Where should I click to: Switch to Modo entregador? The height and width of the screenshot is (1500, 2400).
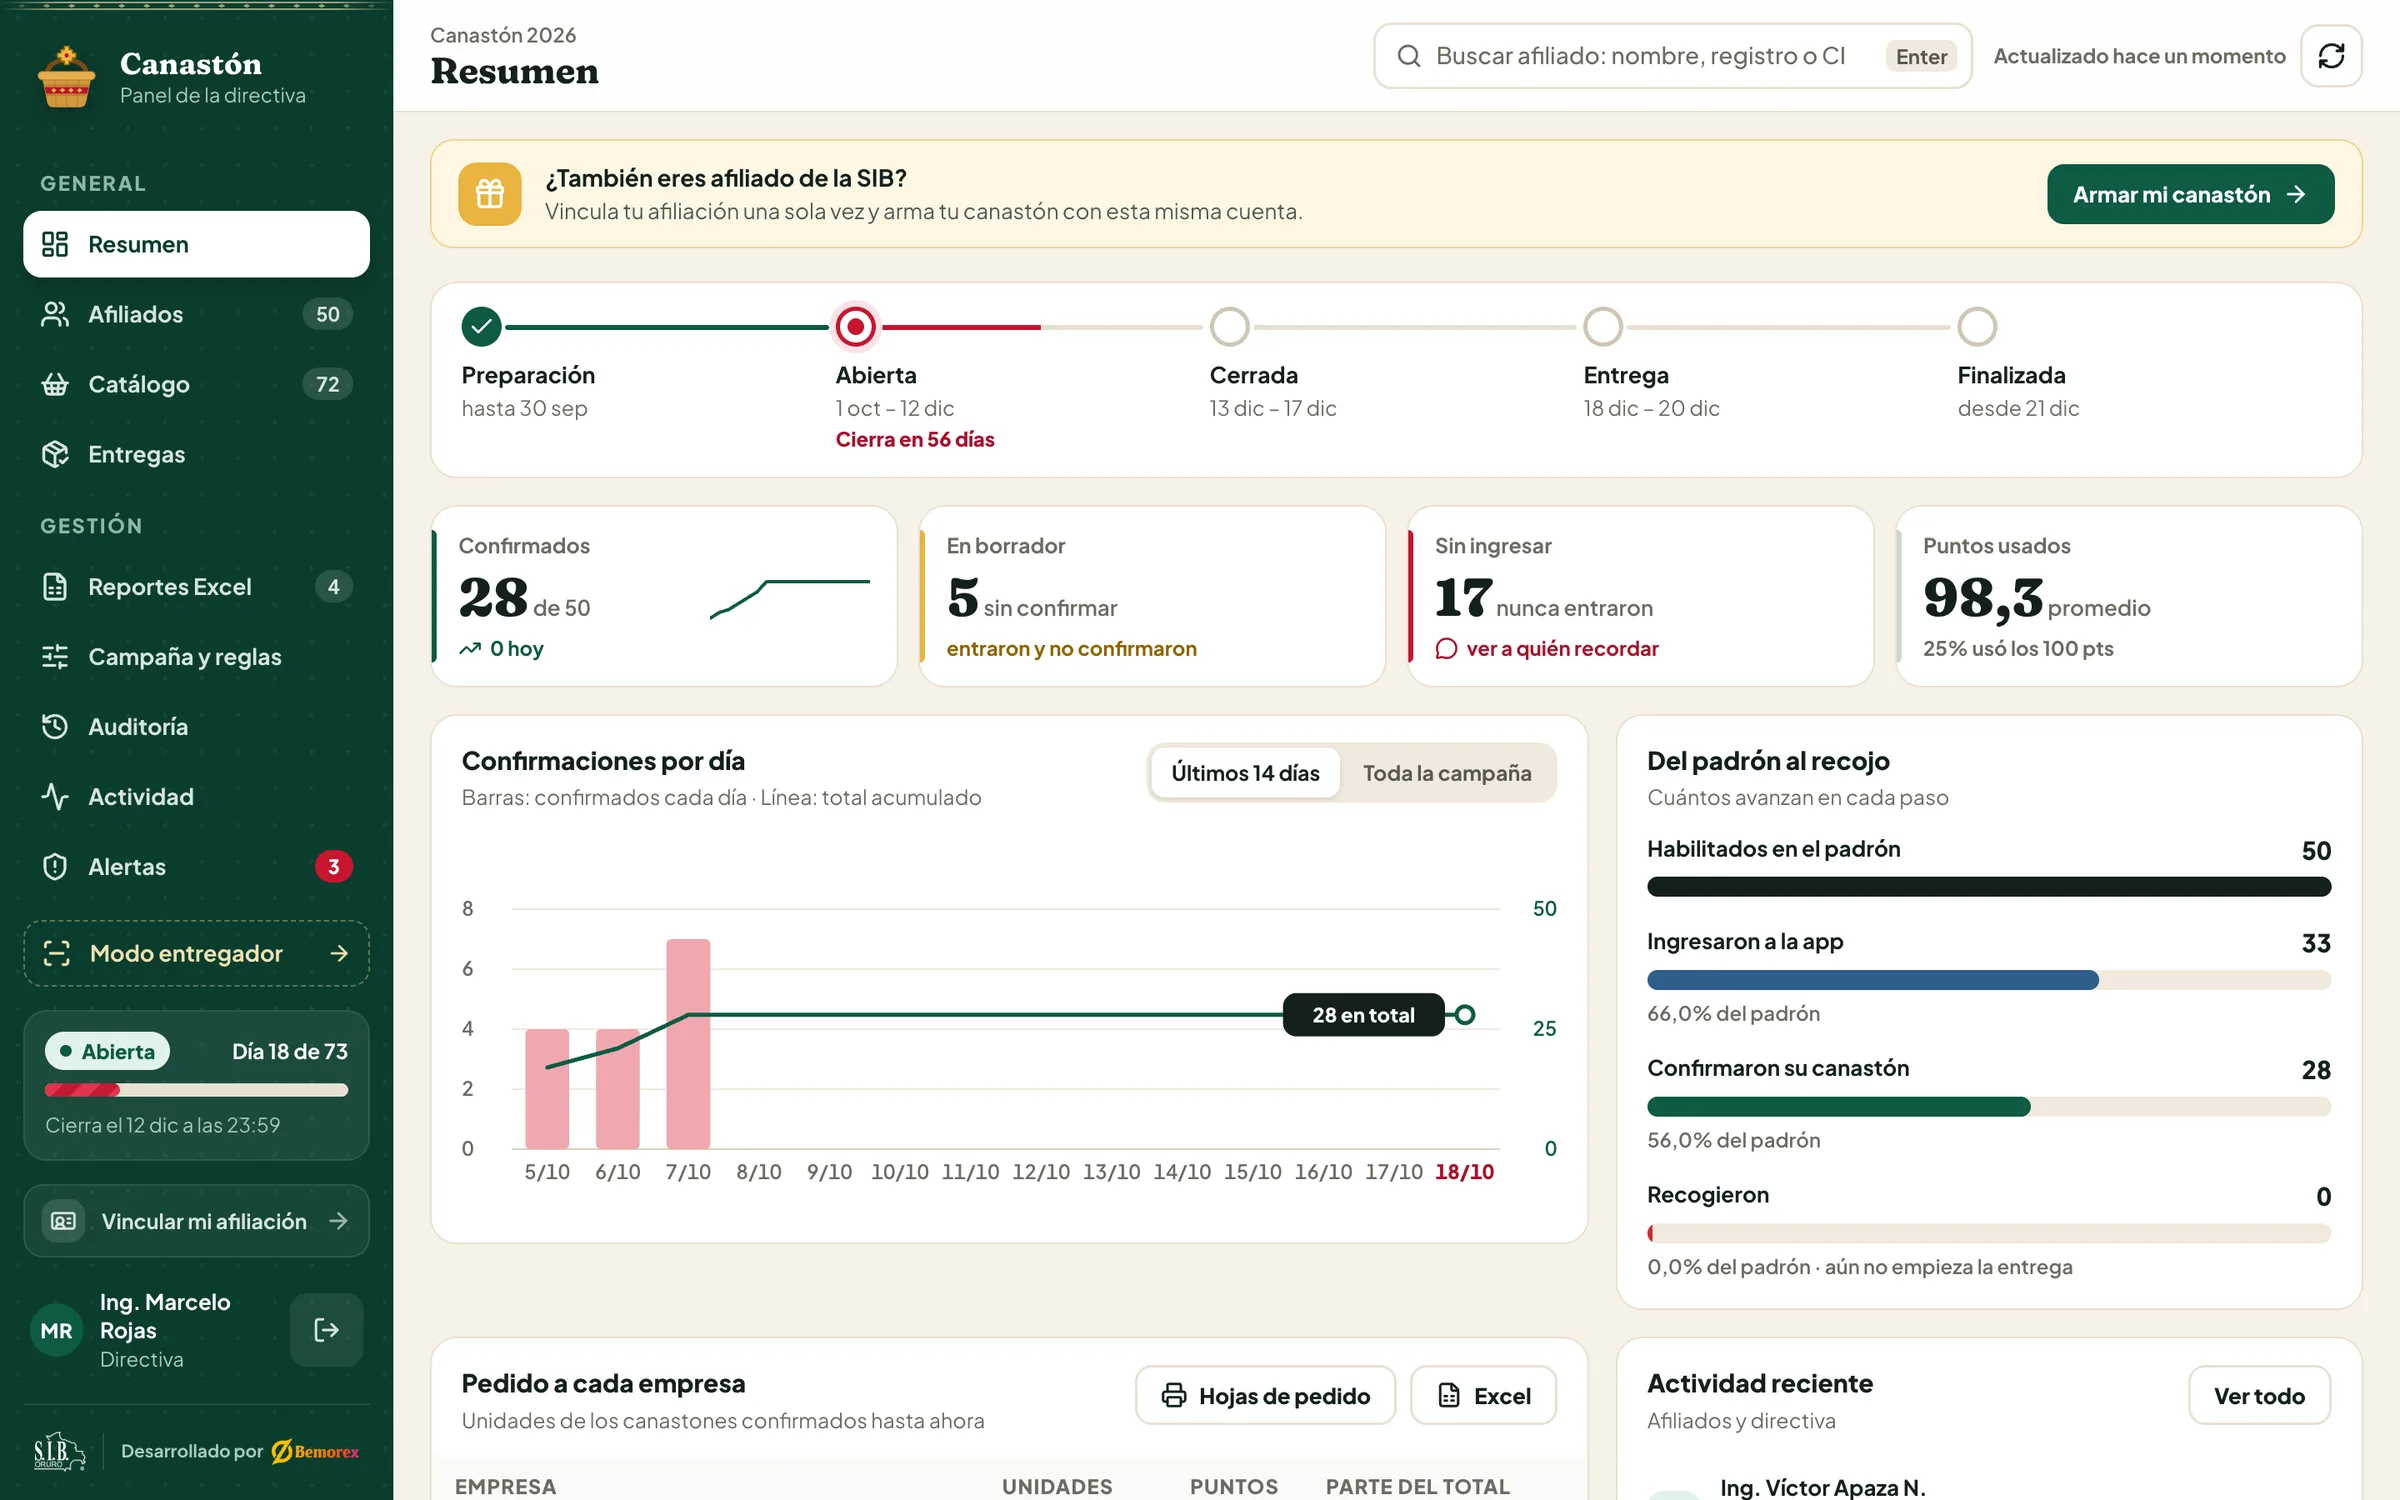(x=196, y=953)
